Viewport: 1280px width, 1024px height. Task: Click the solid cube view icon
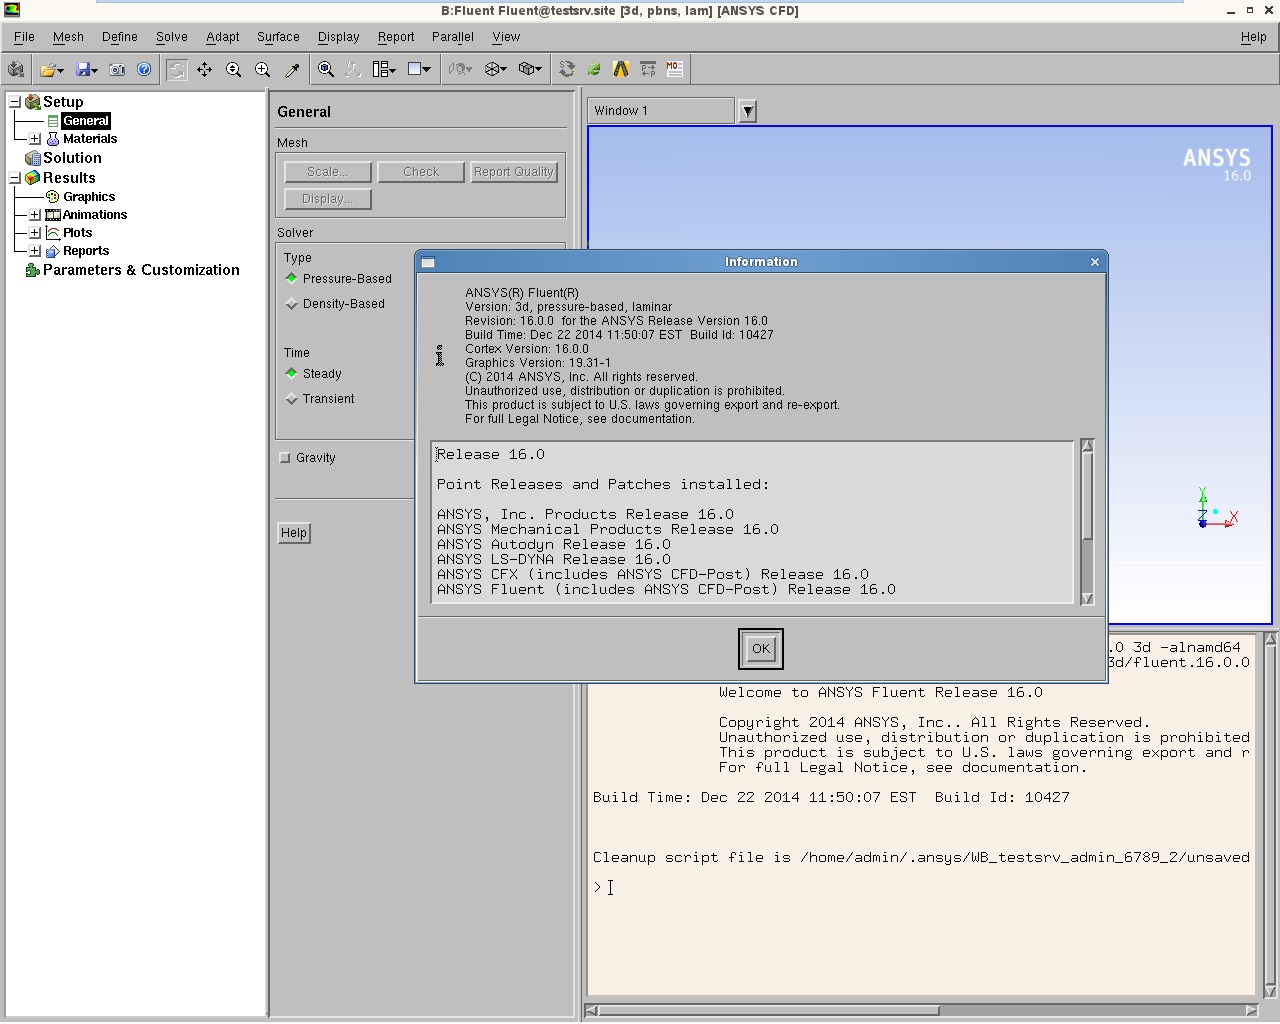click(x=526, y=70)
